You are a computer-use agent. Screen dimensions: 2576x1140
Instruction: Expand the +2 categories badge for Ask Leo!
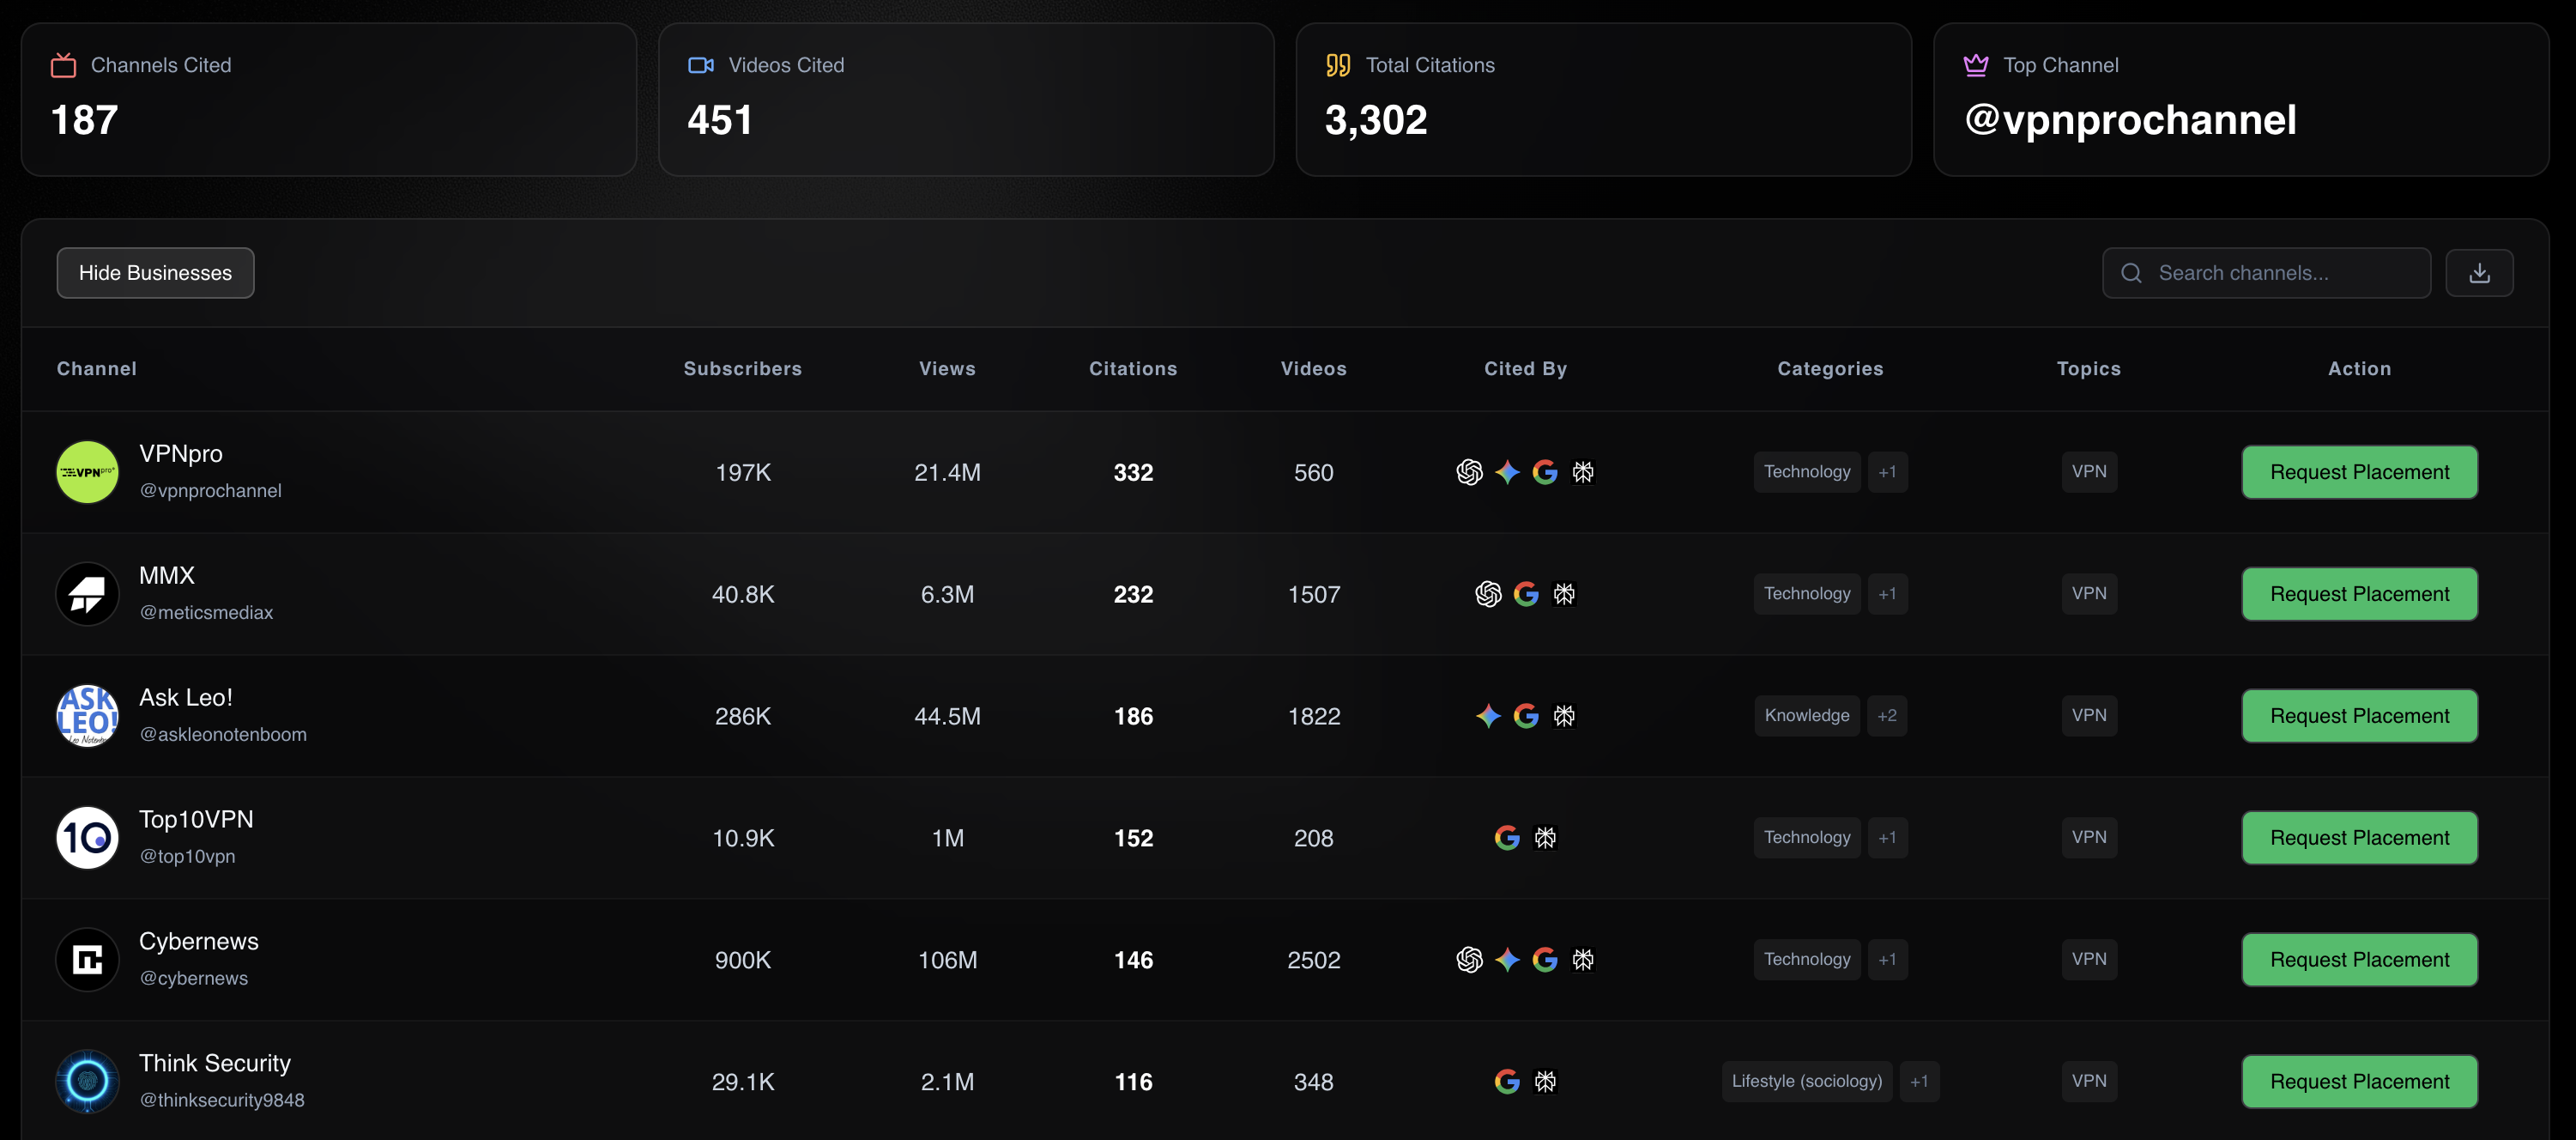click(1886, 716)
